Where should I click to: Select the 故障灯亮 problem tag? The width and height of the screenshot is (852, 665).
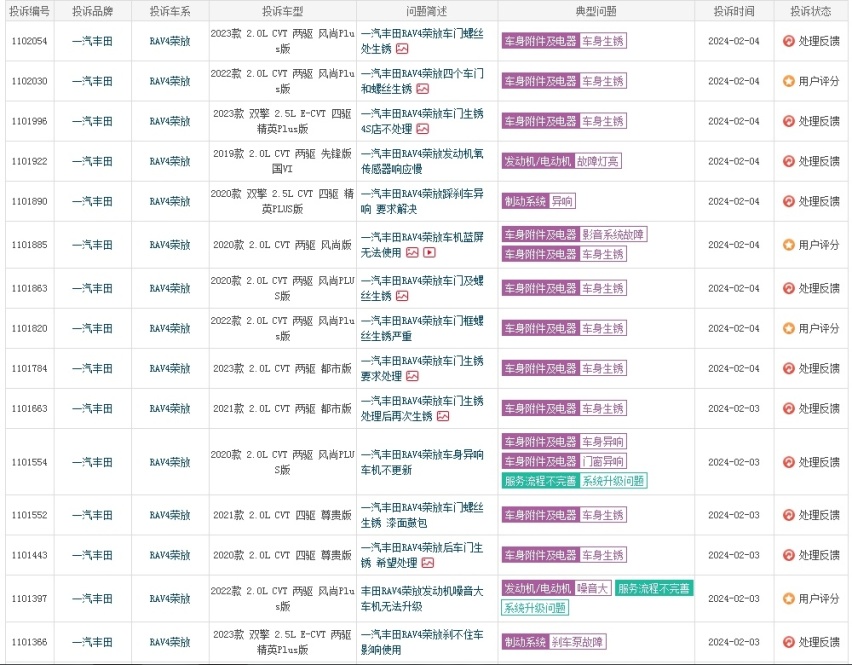(x=598, y=161)
